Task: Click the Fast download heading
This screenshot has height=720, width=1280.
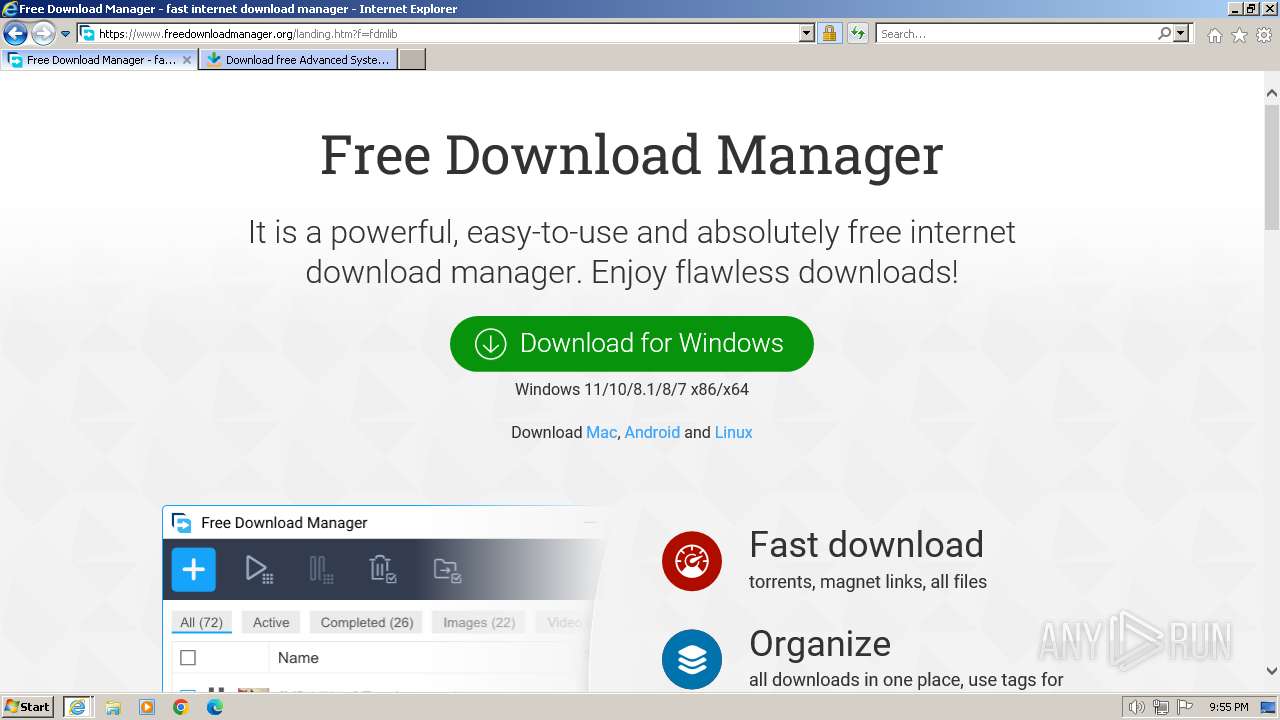Action: click(x=866, y=545)
